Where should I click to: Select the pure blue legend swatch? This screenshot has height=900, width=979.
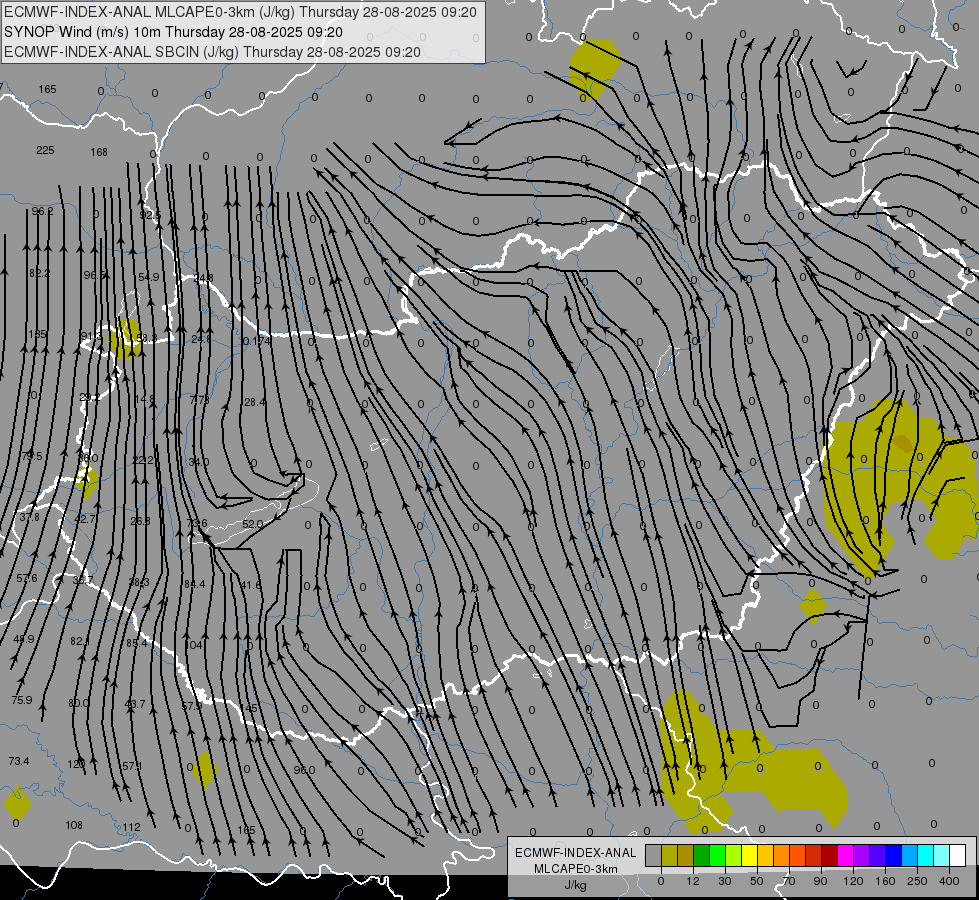tap(894, 856)
